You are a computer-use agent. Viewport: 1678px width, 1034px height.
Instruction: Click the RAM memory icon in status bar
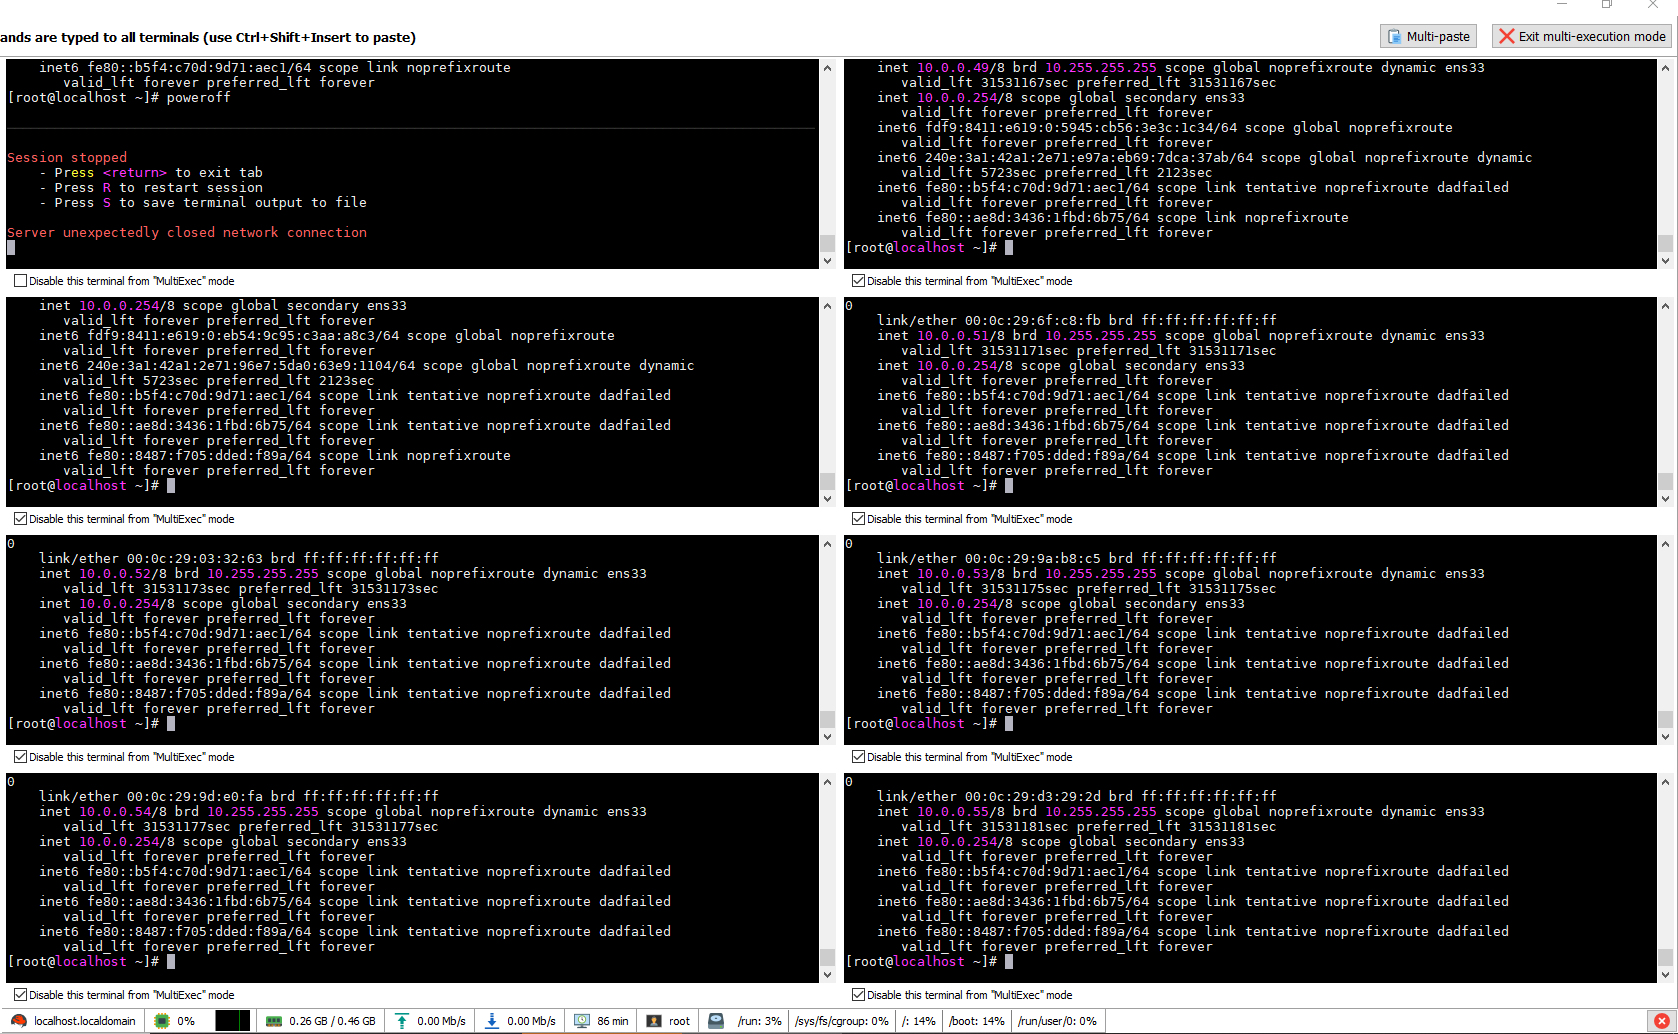coord(274,1021)
